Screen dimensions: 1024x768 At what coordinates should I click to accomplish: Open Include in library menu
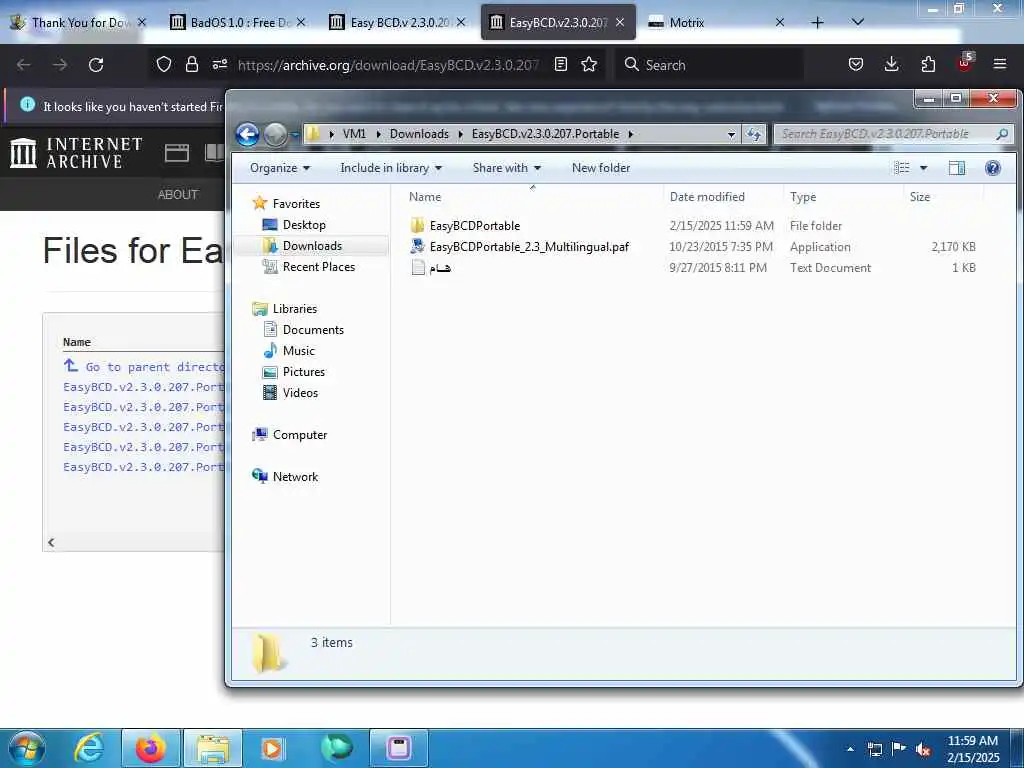tap(391, 168)
